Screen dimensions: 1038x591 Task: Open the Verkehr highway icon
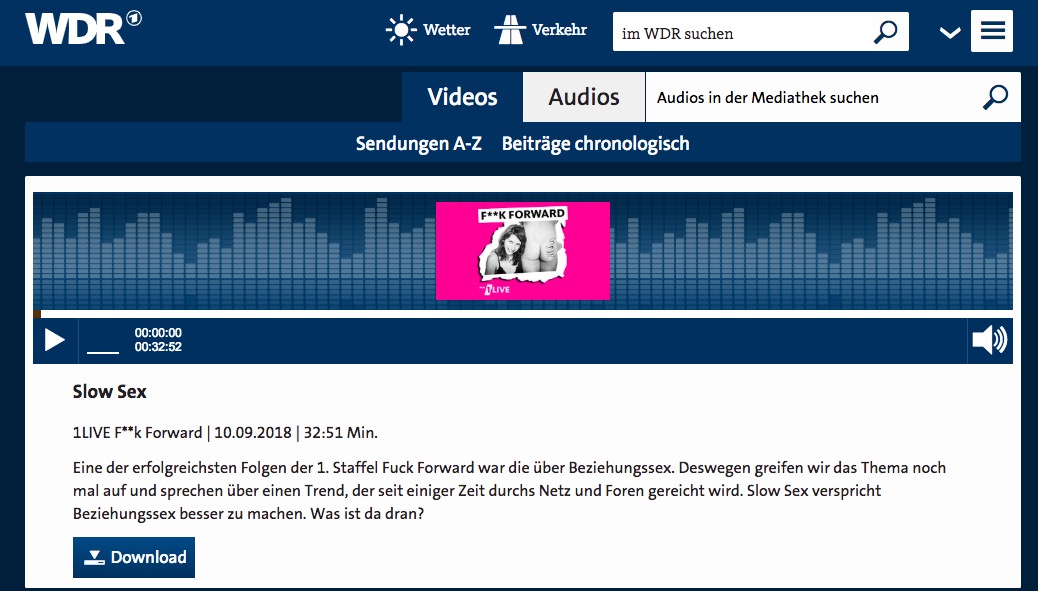coord(510,30)
